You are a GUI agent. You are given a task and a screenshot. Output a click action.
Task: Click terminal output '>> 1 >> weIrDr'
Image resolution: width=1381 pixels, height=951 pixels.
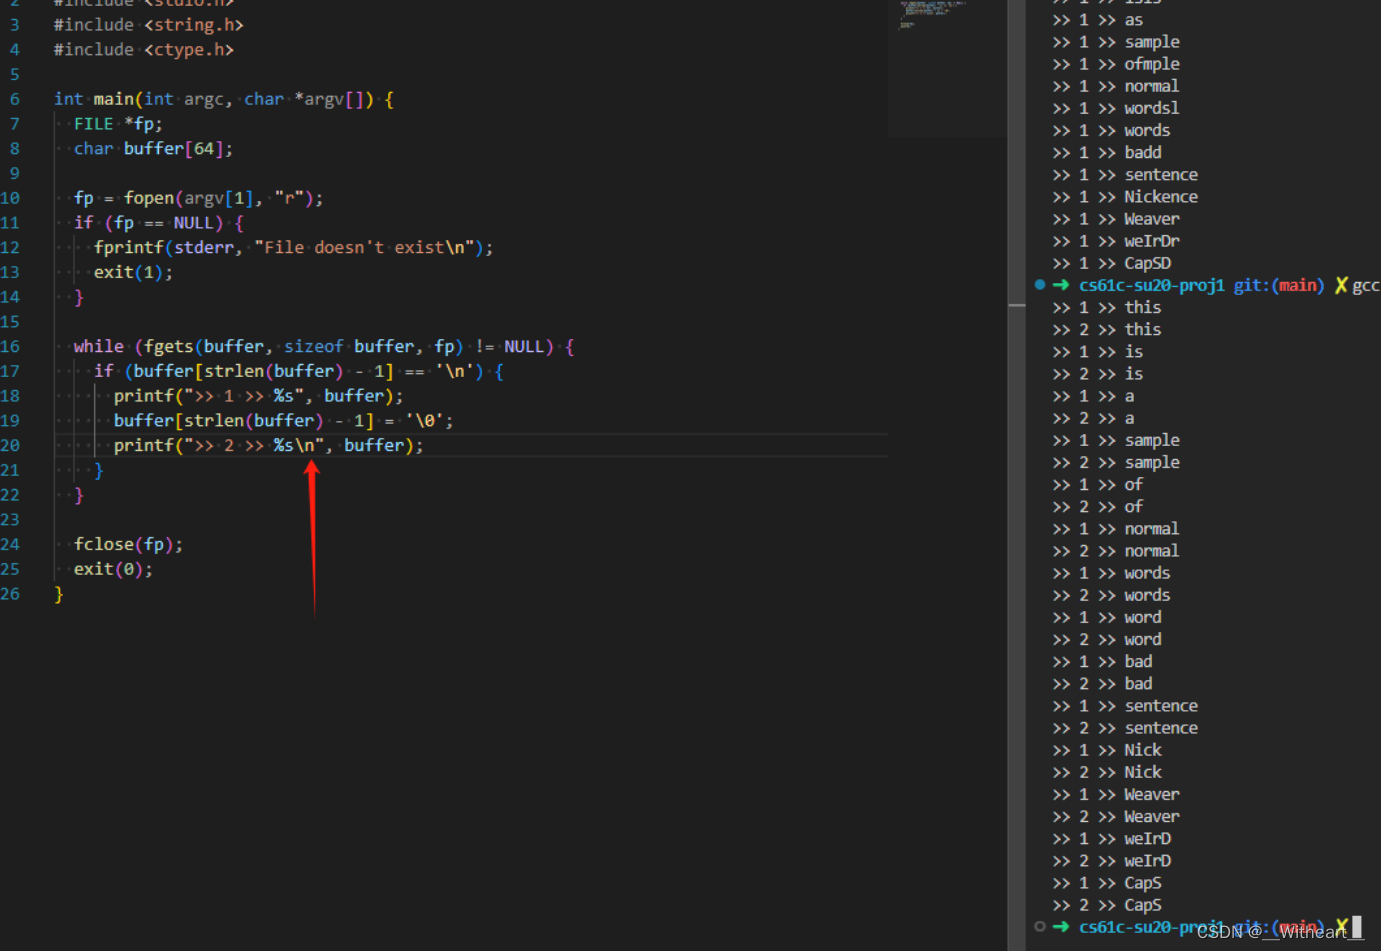1116,241
